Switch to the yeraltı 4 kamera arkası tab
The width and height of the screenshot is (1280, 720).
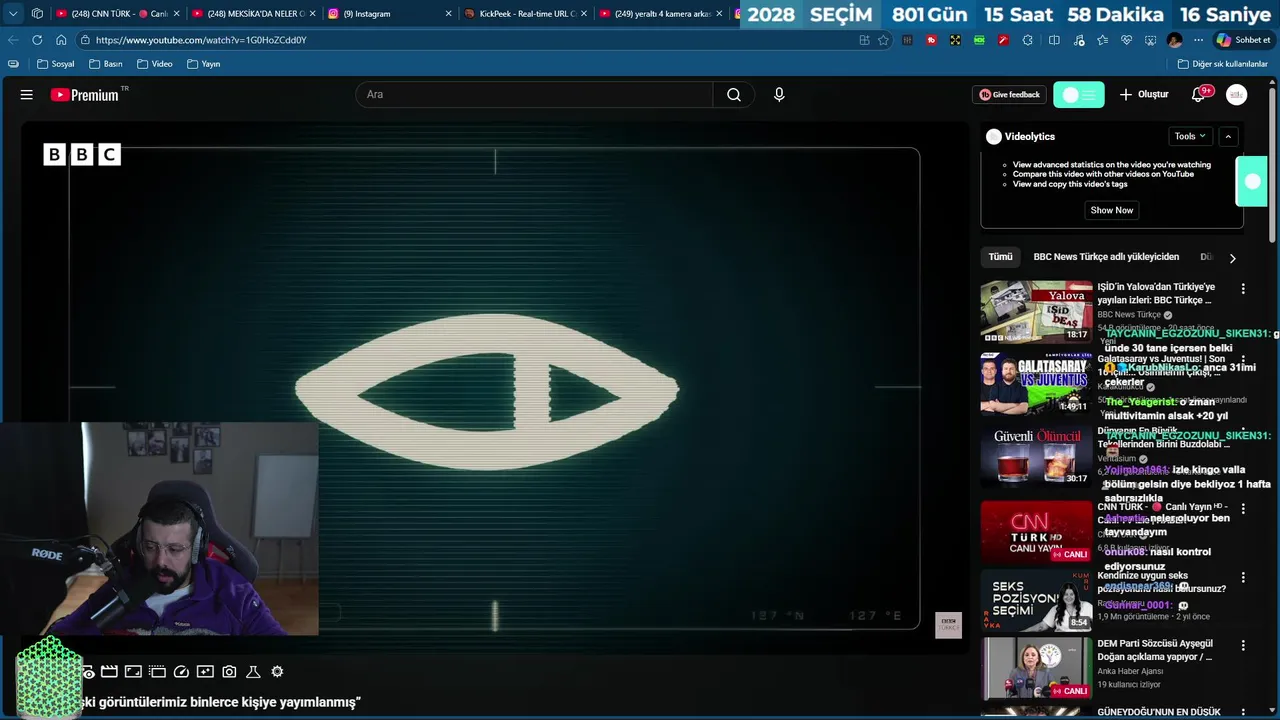(x=660, y=14)
